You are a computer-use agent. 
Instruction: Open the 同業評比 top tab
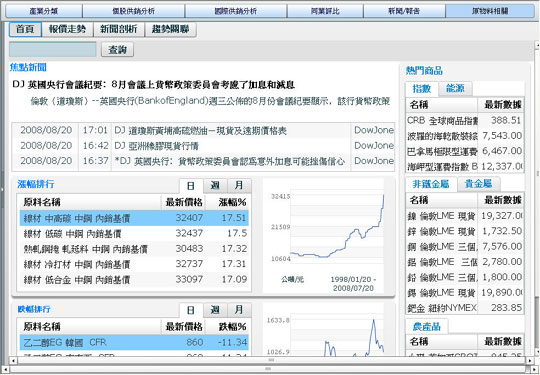coord(325,11)
